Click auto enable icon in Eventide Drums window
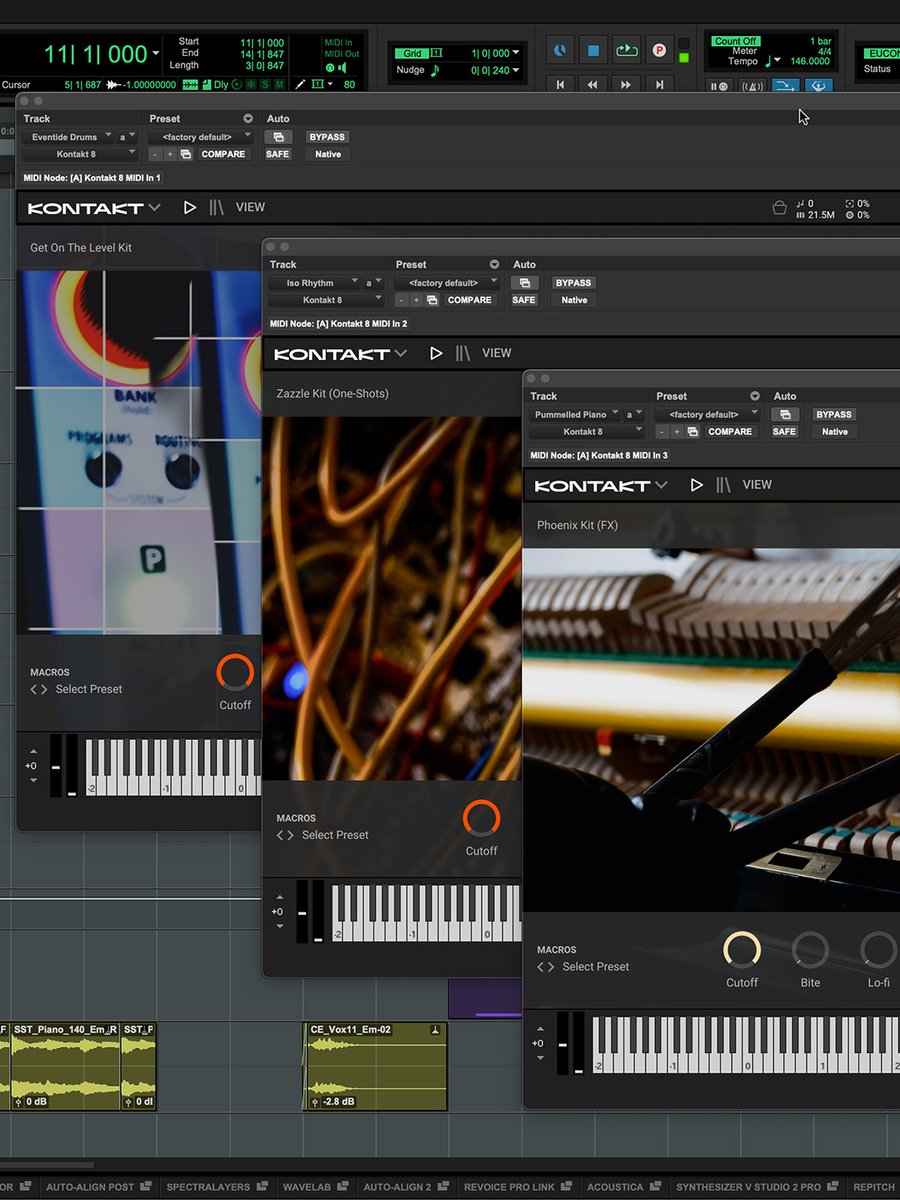 (278, 137)
